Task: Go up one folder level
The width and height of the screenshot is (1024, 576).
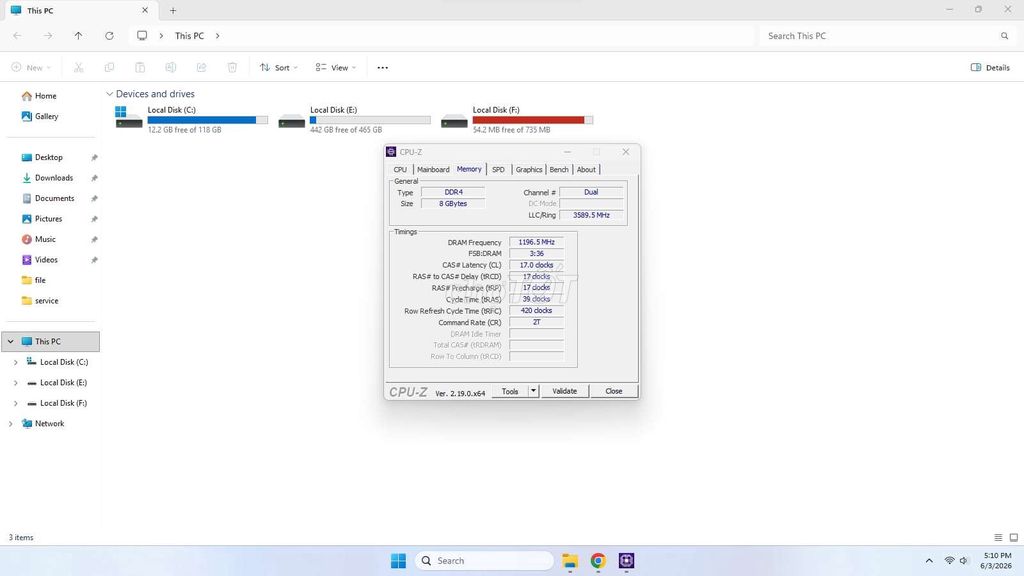Action: [x=78, y=36]
